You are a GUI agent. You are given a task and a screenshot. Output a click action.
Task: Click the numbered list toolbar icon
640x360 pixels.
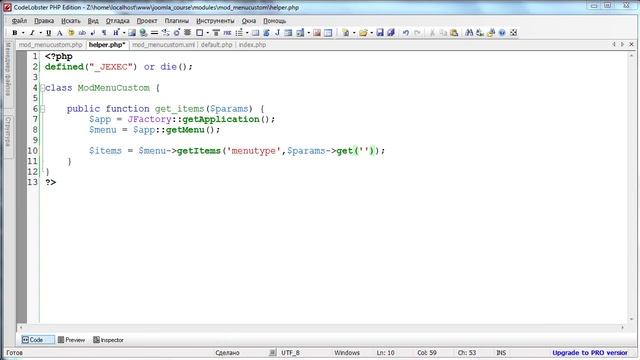click(239, 33)
